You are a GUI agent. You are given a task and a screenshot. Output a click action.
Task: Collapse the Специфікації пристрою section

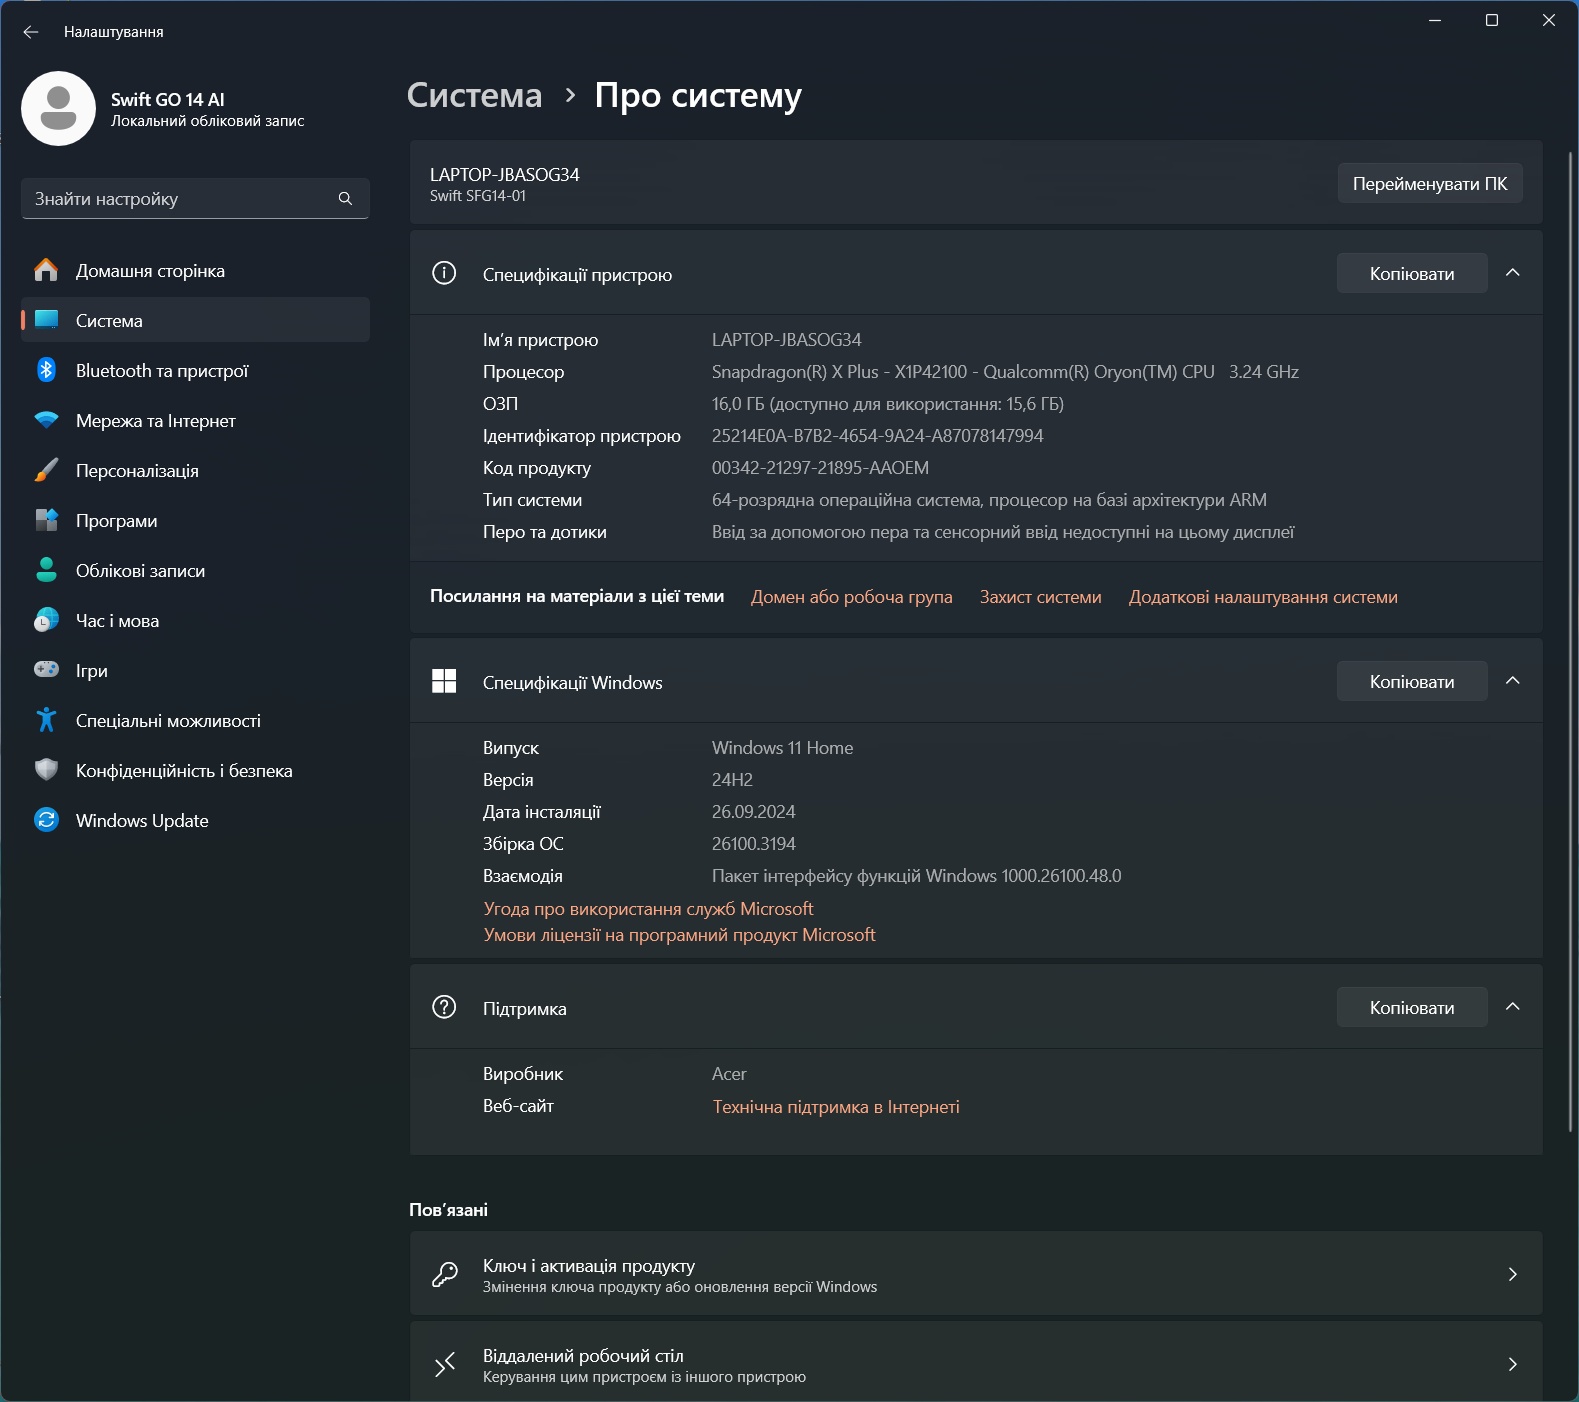1513,273
